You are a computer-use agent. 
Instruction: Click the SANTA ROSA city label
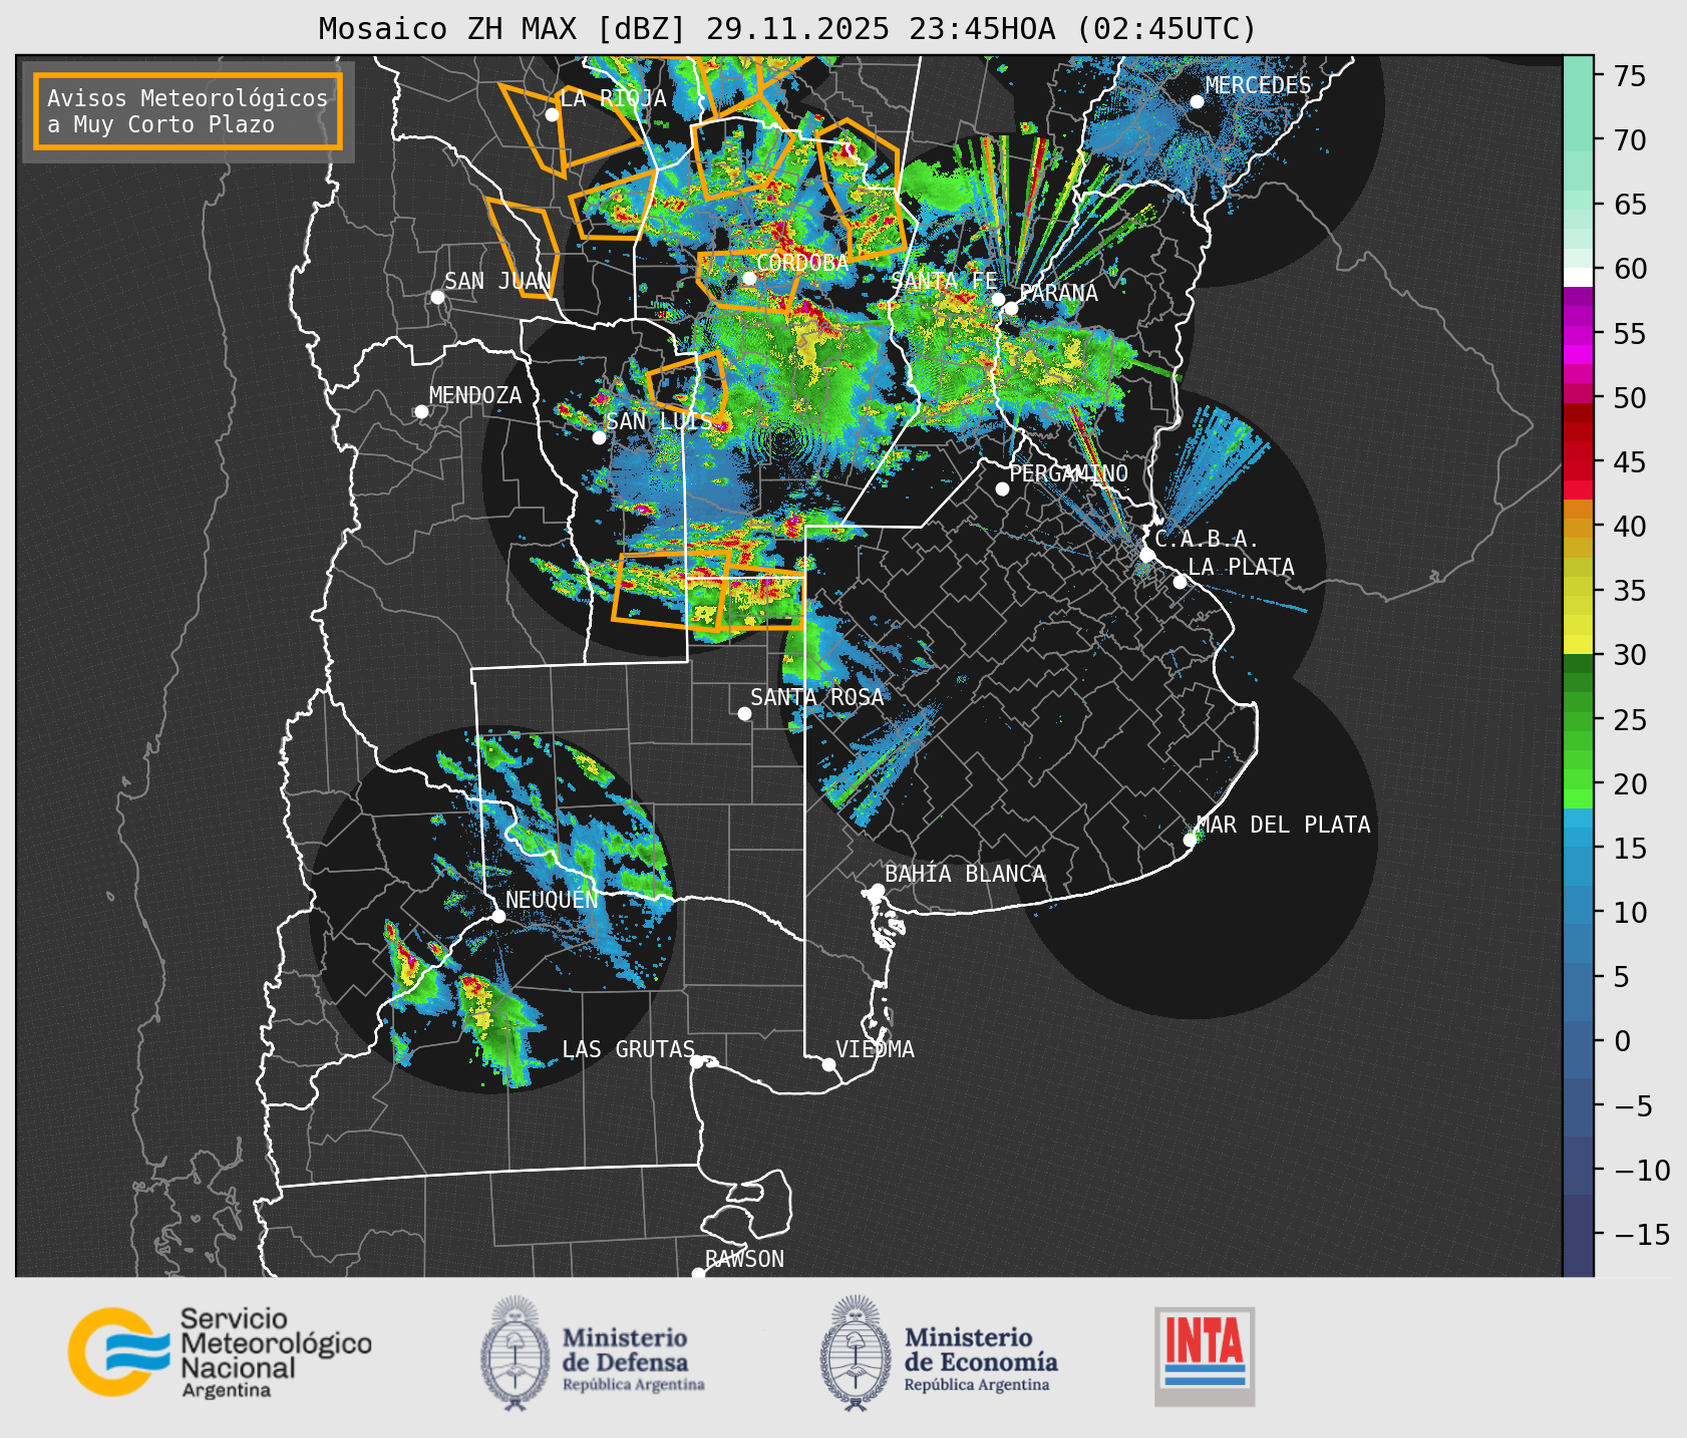pos(817,697)
